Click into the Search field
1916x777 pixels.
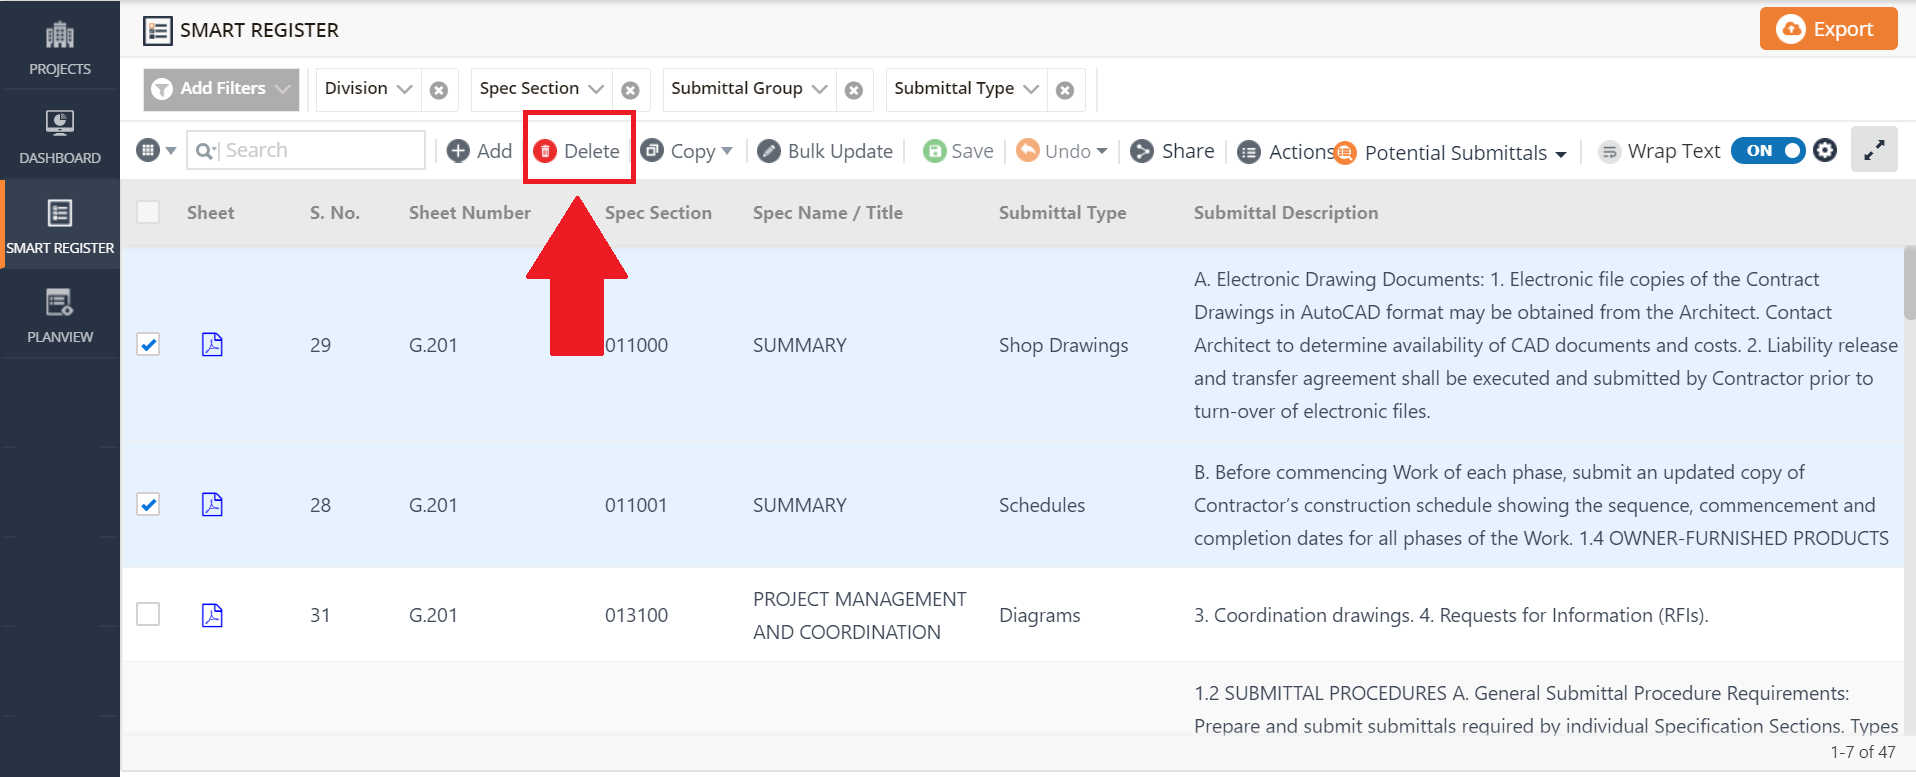coord(306,150)
